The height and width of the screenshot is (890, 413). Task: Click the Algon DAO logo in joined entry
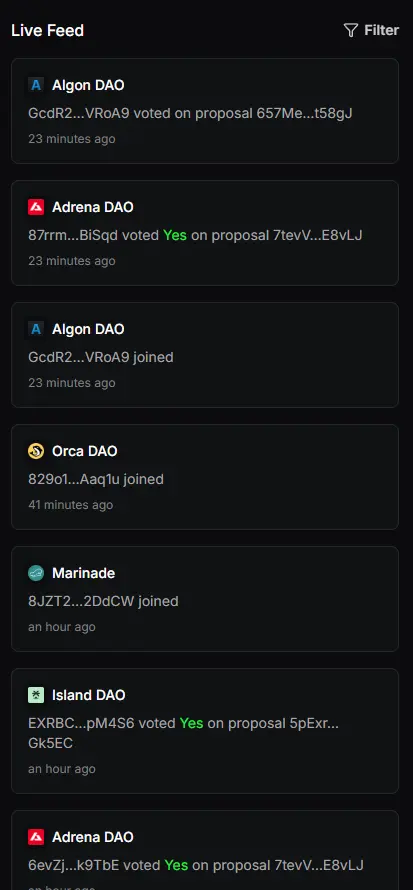pos(36,329)
